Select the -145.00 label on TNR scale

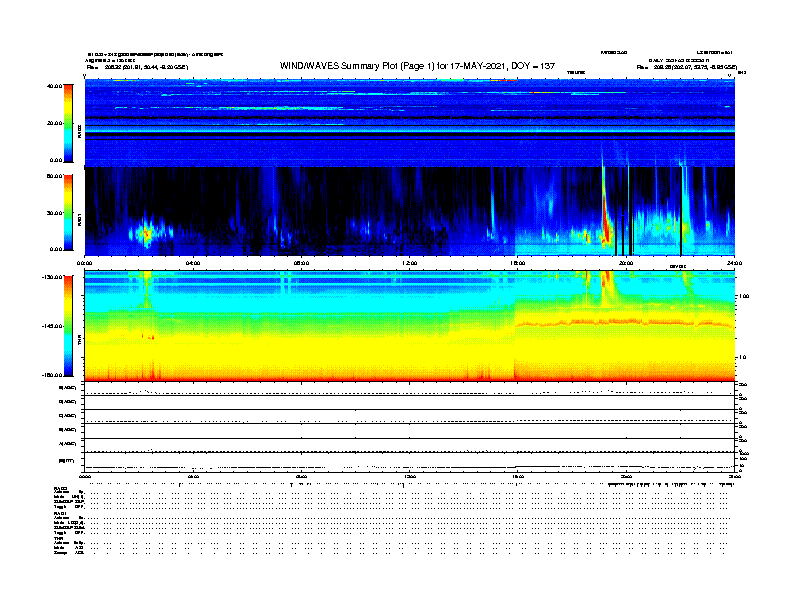tap(52, 326)
